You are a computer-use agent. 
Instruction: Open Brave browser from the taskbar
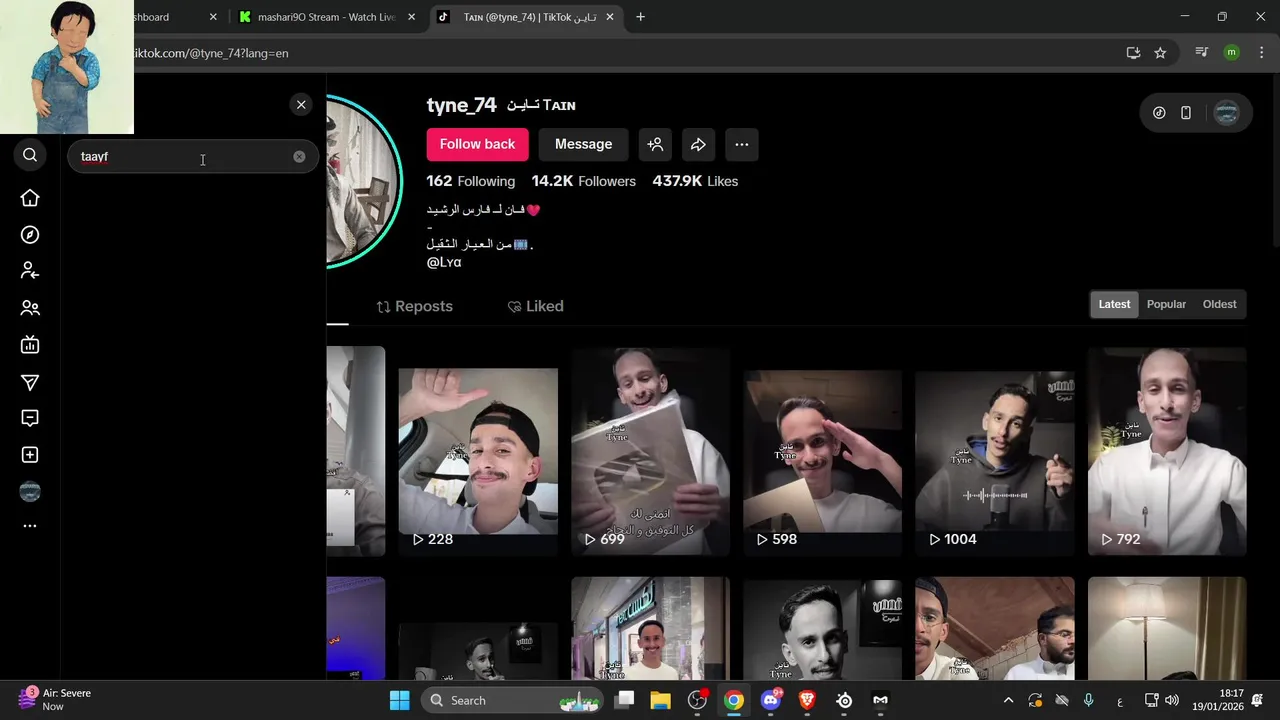pos(807,700)
